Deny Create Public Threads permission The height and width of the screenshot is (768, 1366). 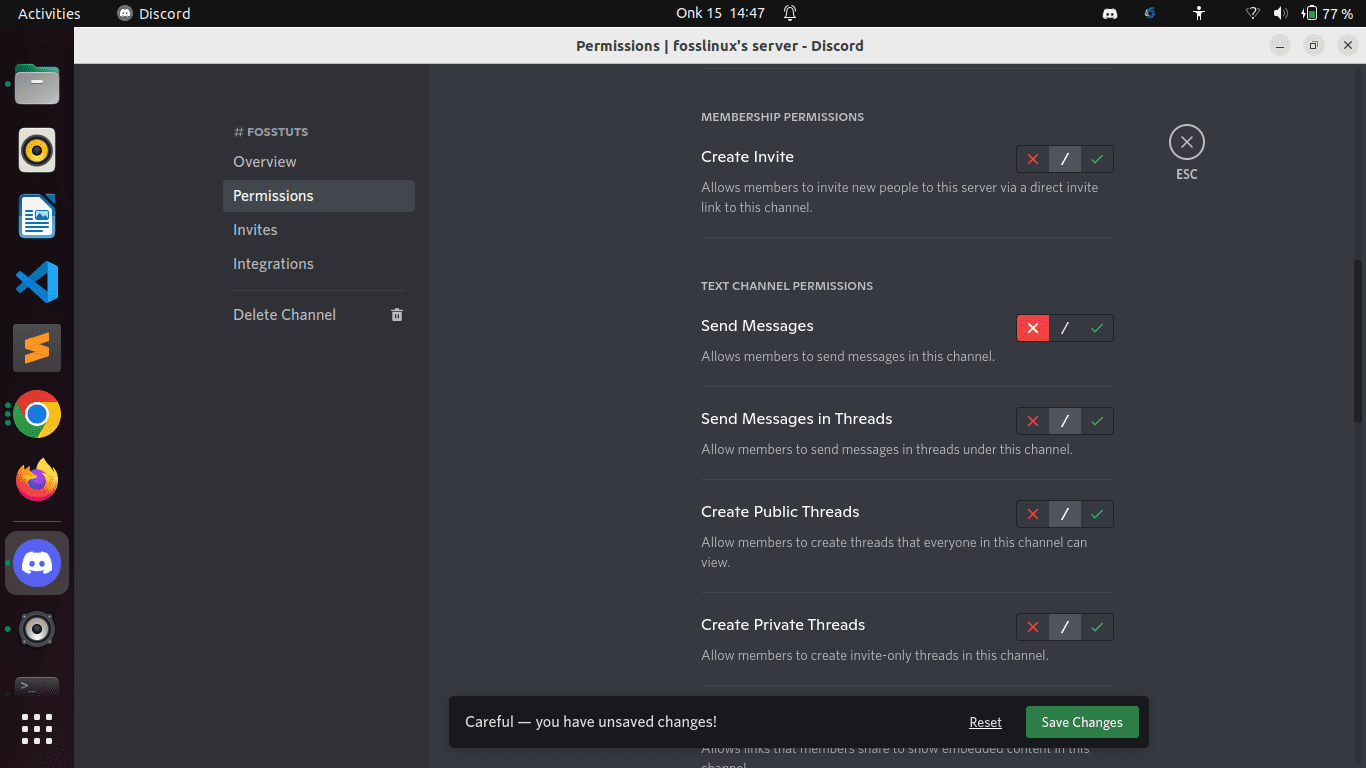(1033, 514)
